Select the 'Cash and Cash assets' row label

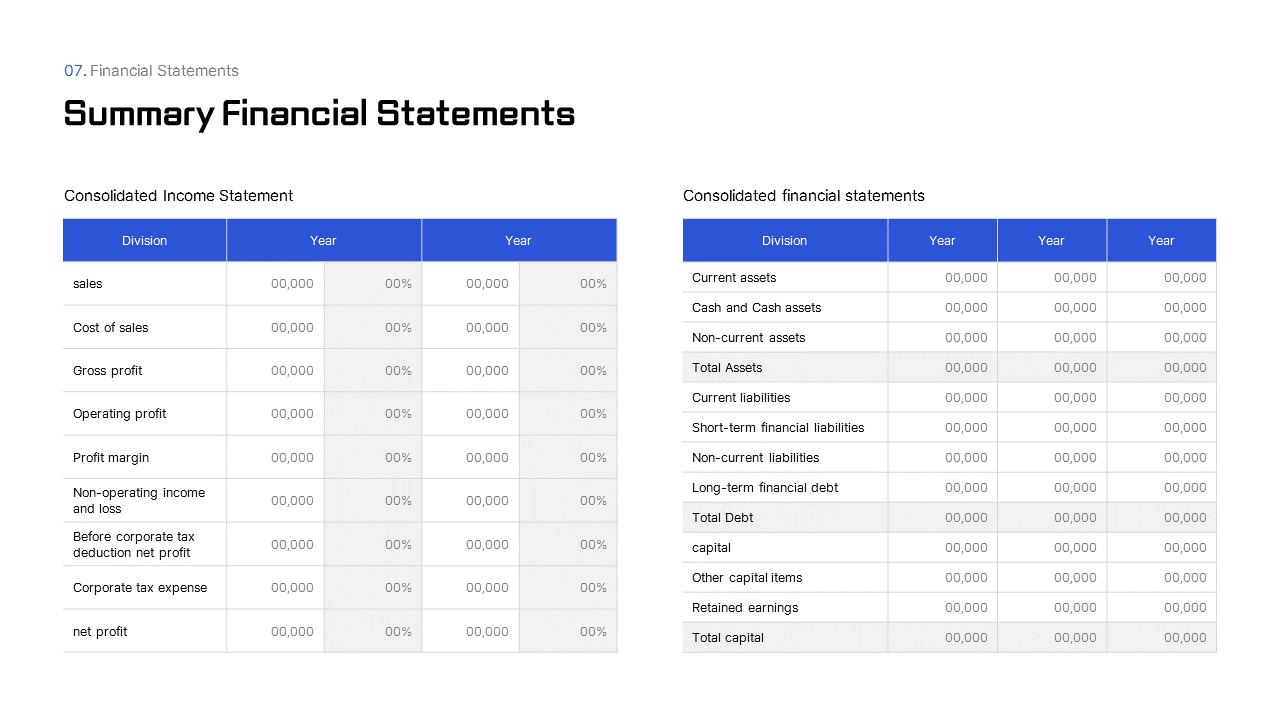click(x=756, y=308)
